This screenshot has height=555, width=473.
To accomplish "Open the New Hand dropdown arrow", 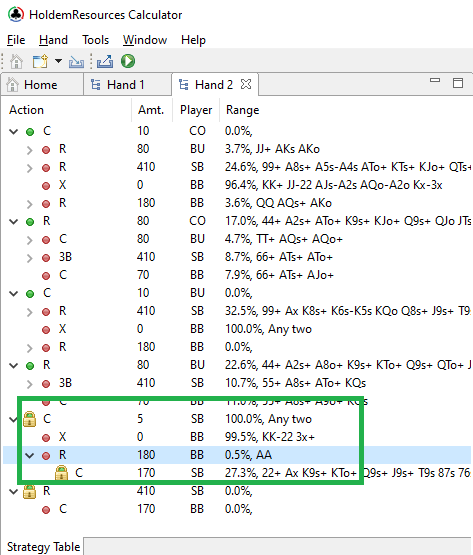I will 58,61.
